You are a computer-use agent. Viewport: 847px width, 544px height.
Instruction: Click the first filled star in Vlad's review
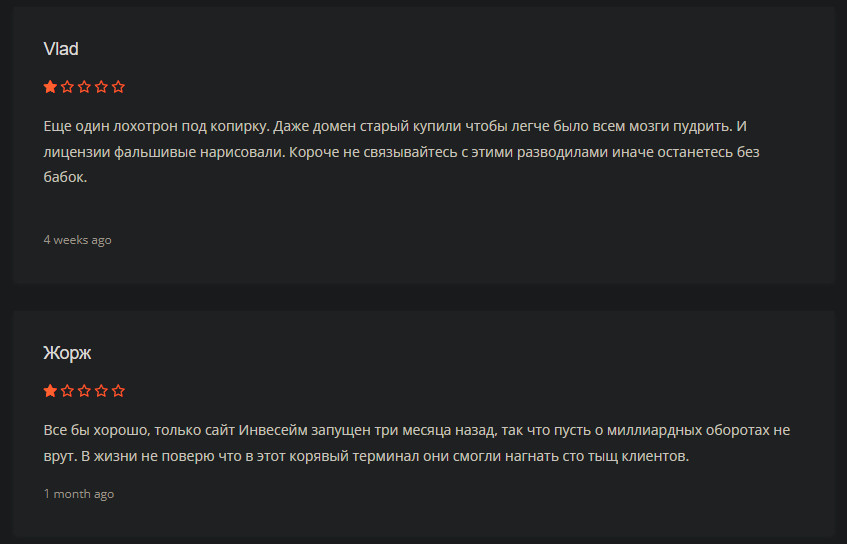click(50, 87)
